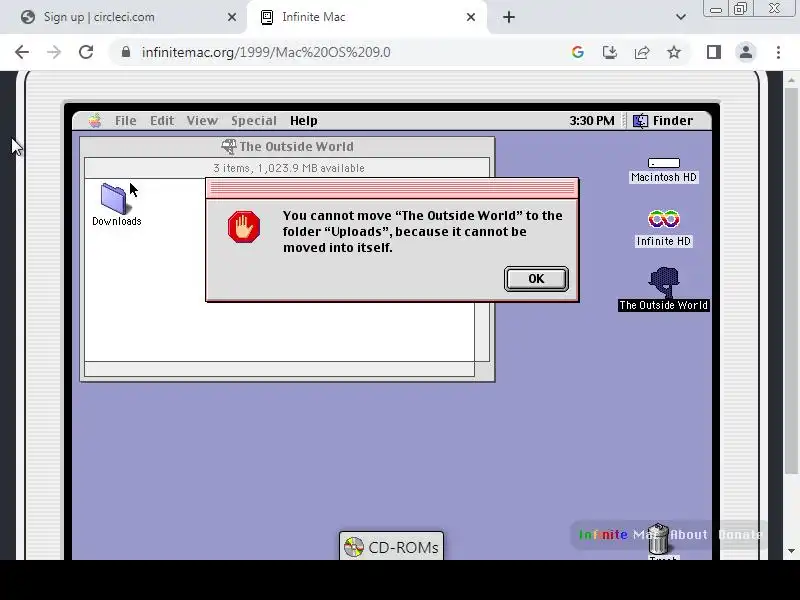
Task: Click the red stop-hand alert icon
Action: tap(244, 227)
